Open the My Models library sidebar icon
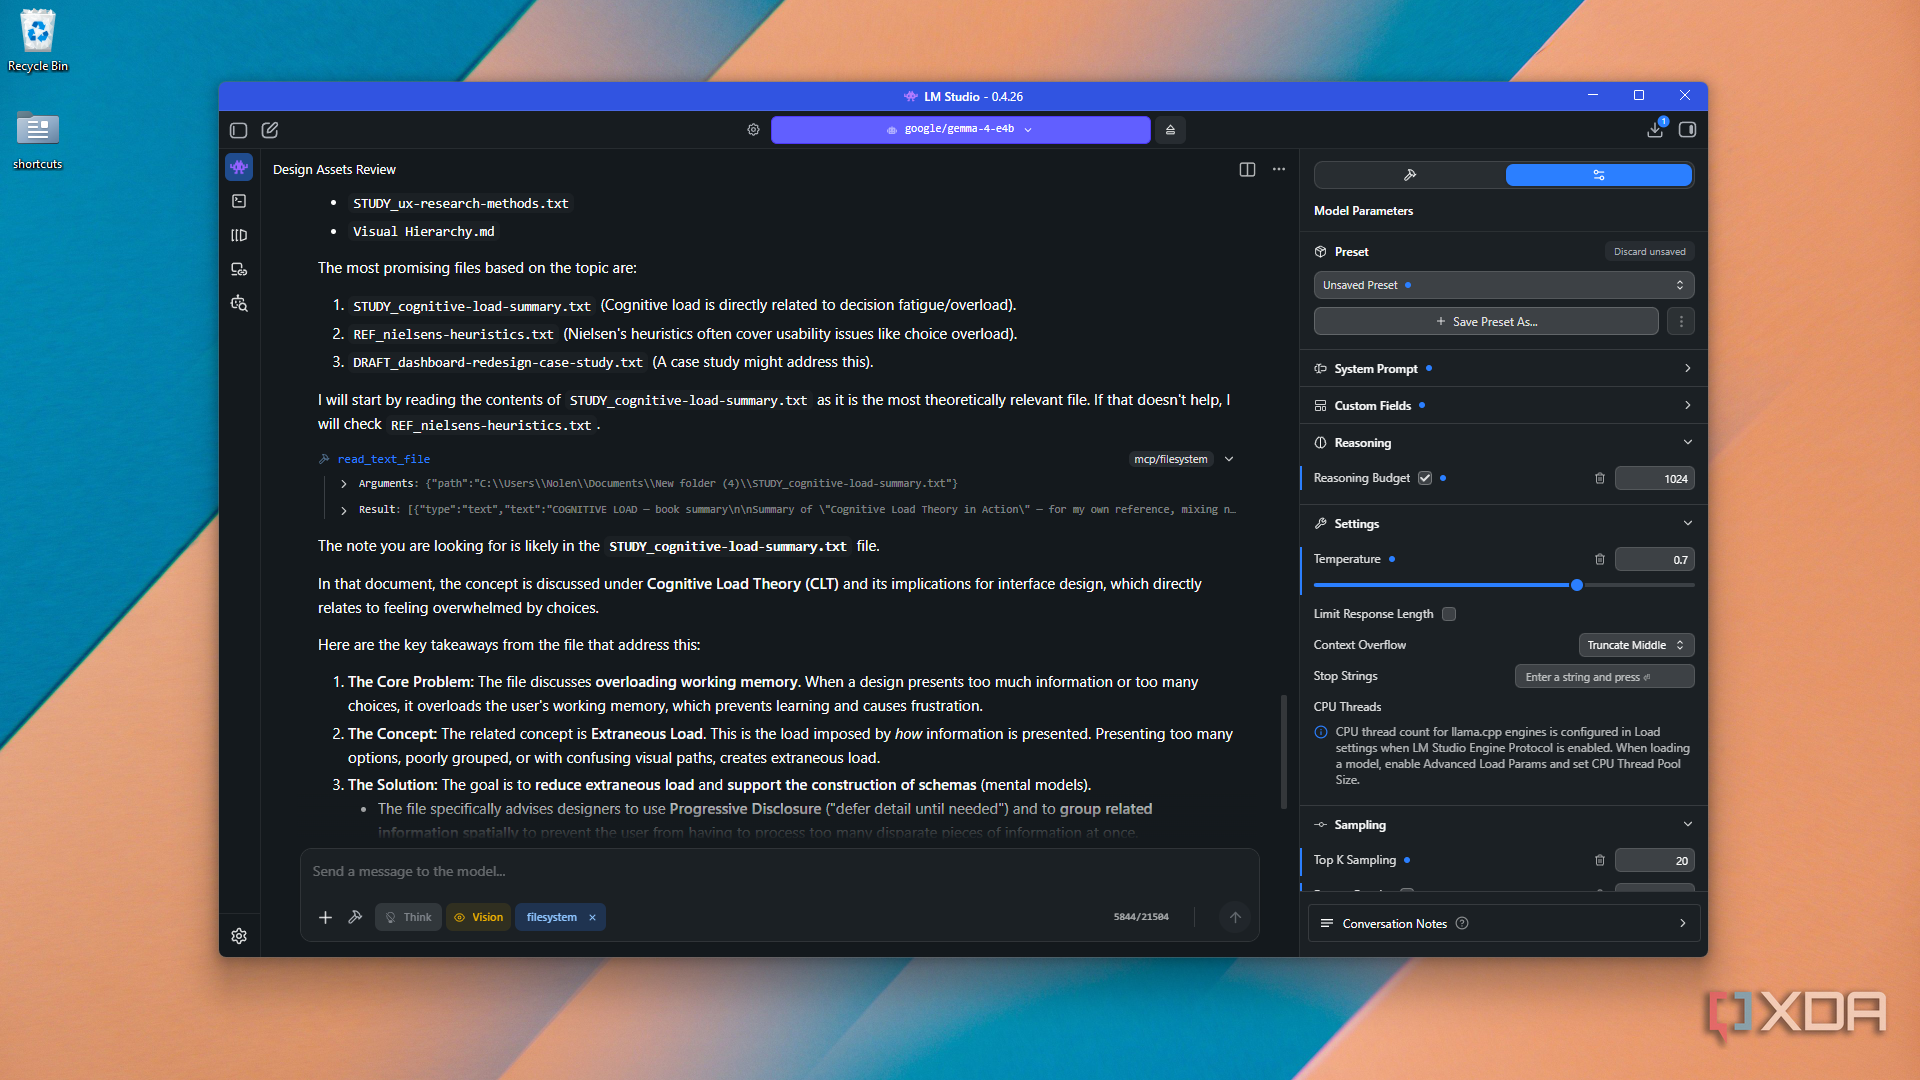The image size is (1920, 1080). tap(239, 235)
